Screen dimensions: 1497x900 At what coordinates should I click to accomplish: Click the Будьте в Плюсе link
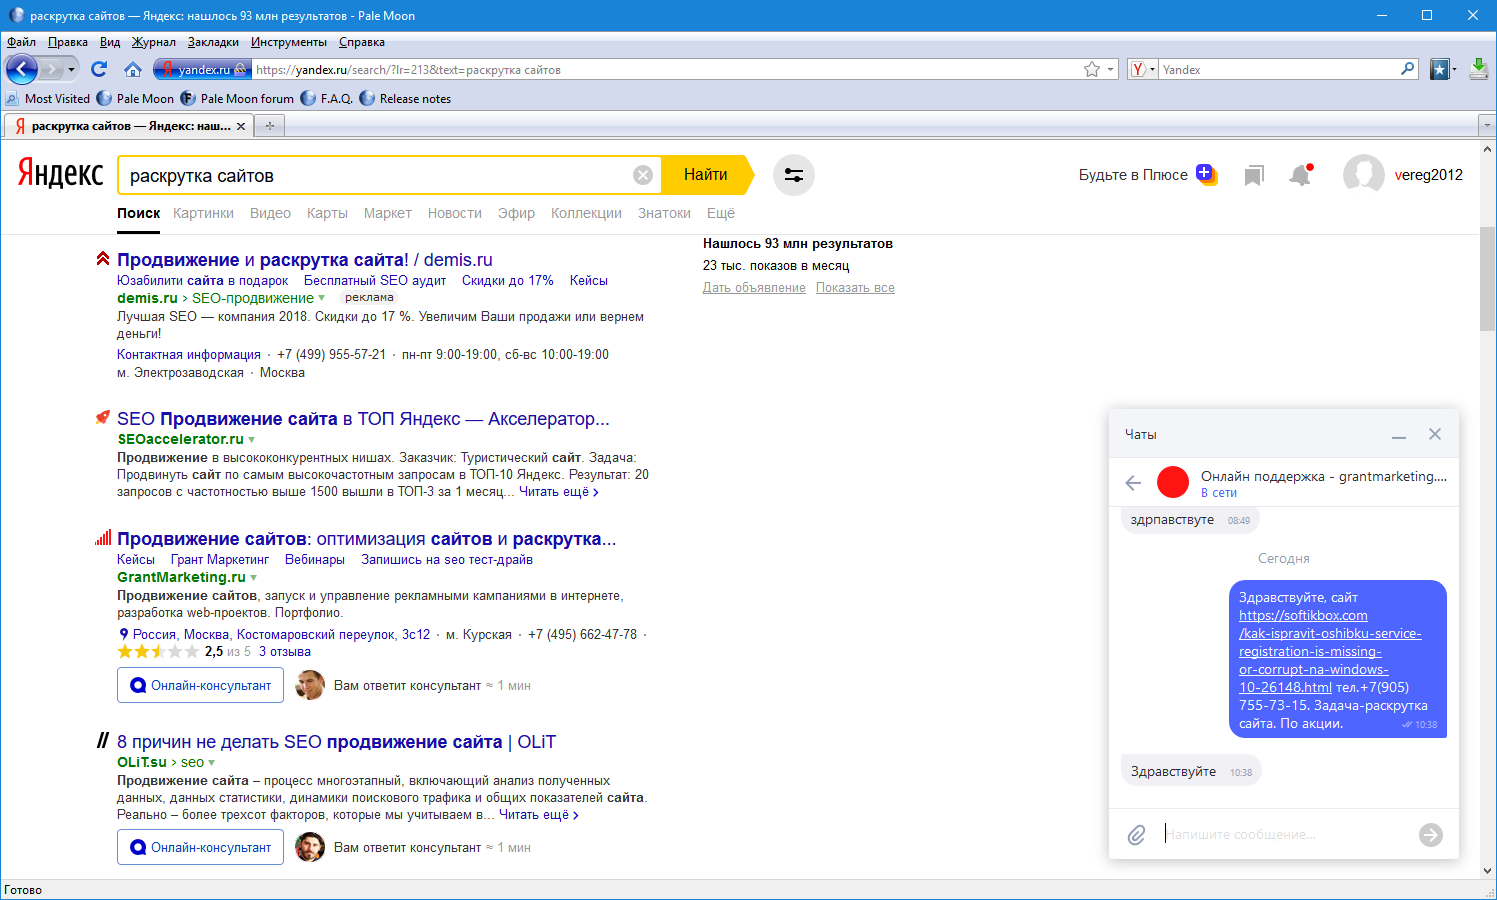click(x=1133, y=175)
